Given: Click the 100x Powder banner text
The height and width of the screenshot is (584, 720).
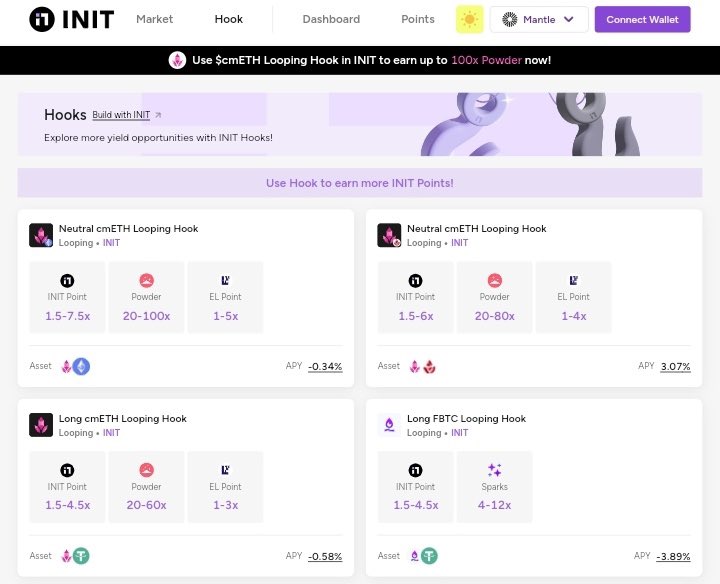Looking at the screenshot, I should pos(486,60).
